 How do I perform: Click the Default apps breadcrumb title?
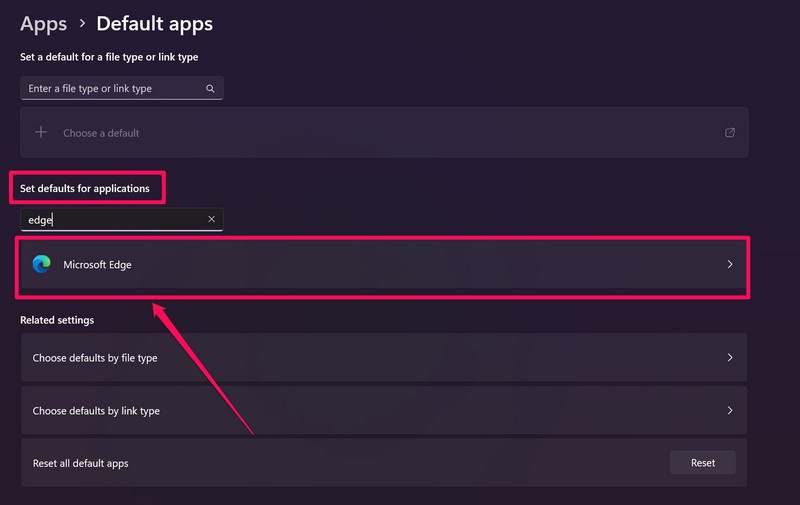click(x=154, y=23)
